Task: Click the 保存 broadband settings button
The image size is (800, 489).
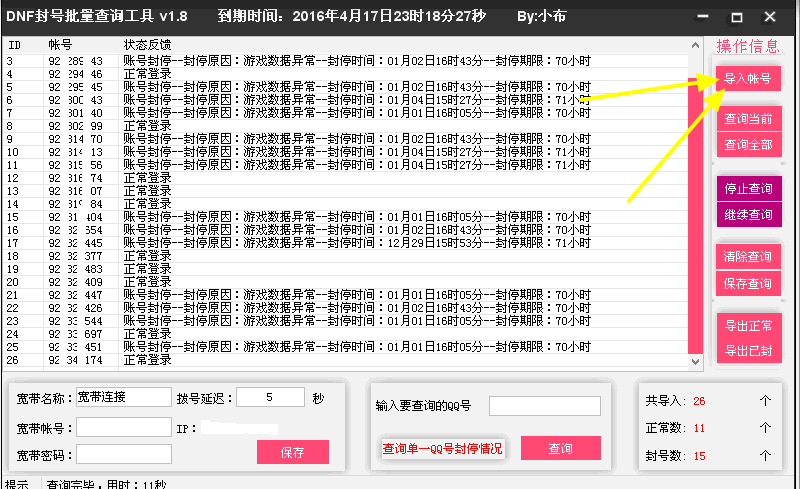Action: [292, 452]
